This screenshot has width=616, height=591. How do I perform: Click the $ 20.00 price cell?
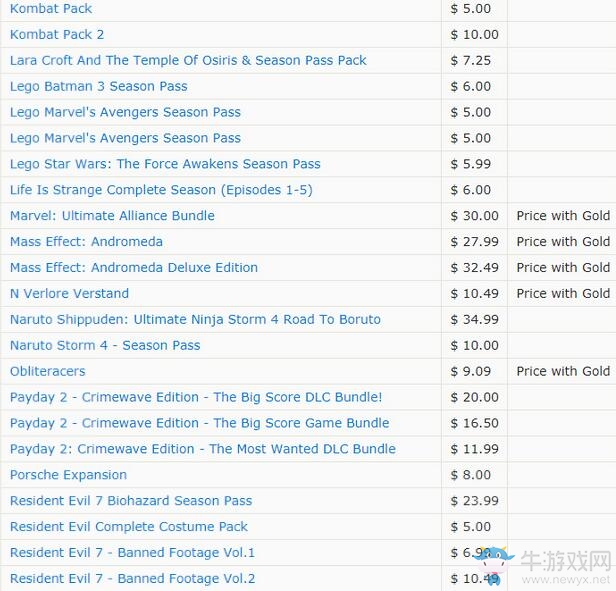point(475,397)
